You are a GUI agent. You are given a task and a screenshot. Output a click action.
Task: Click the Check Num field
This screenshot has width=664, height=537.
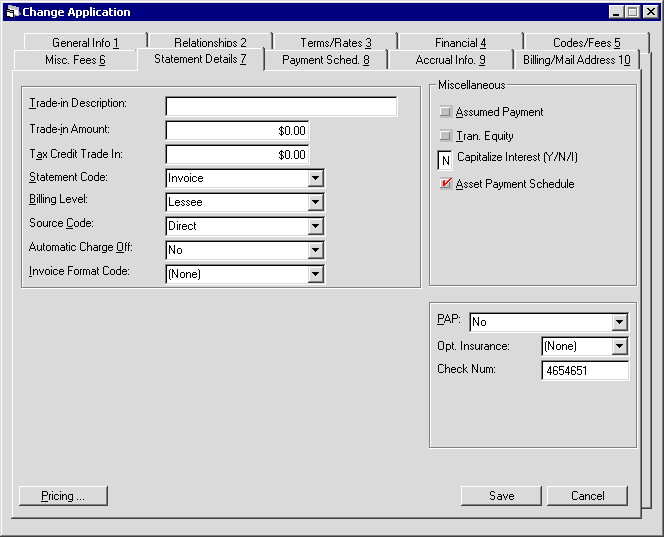(x=585, y=371)
